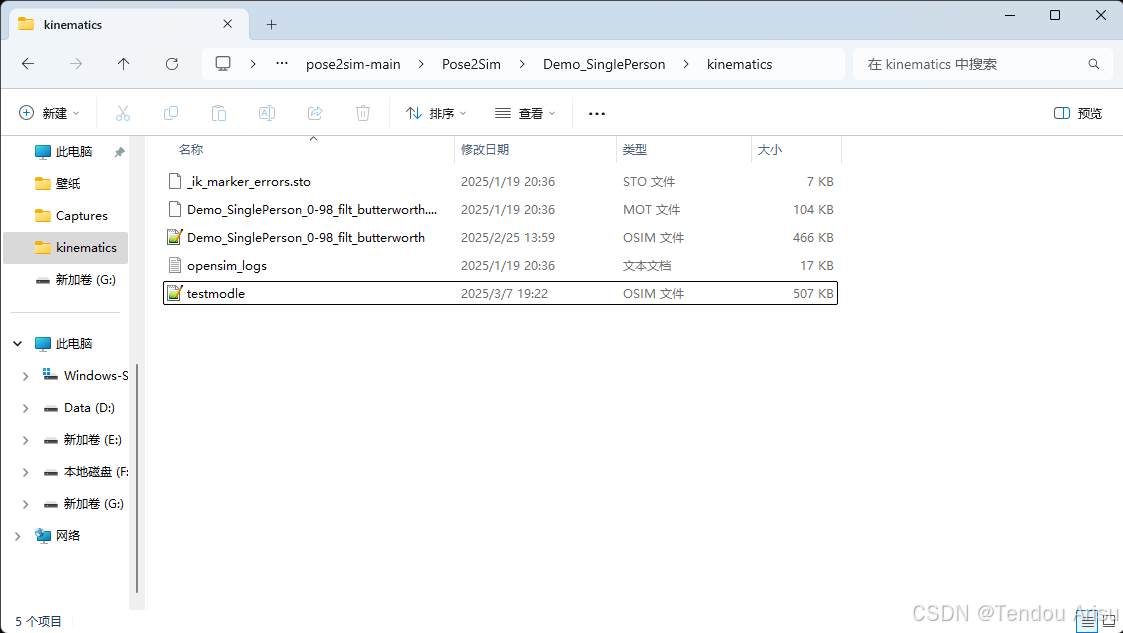Click the pin icon next to 此电脑

tap(120, 152)
